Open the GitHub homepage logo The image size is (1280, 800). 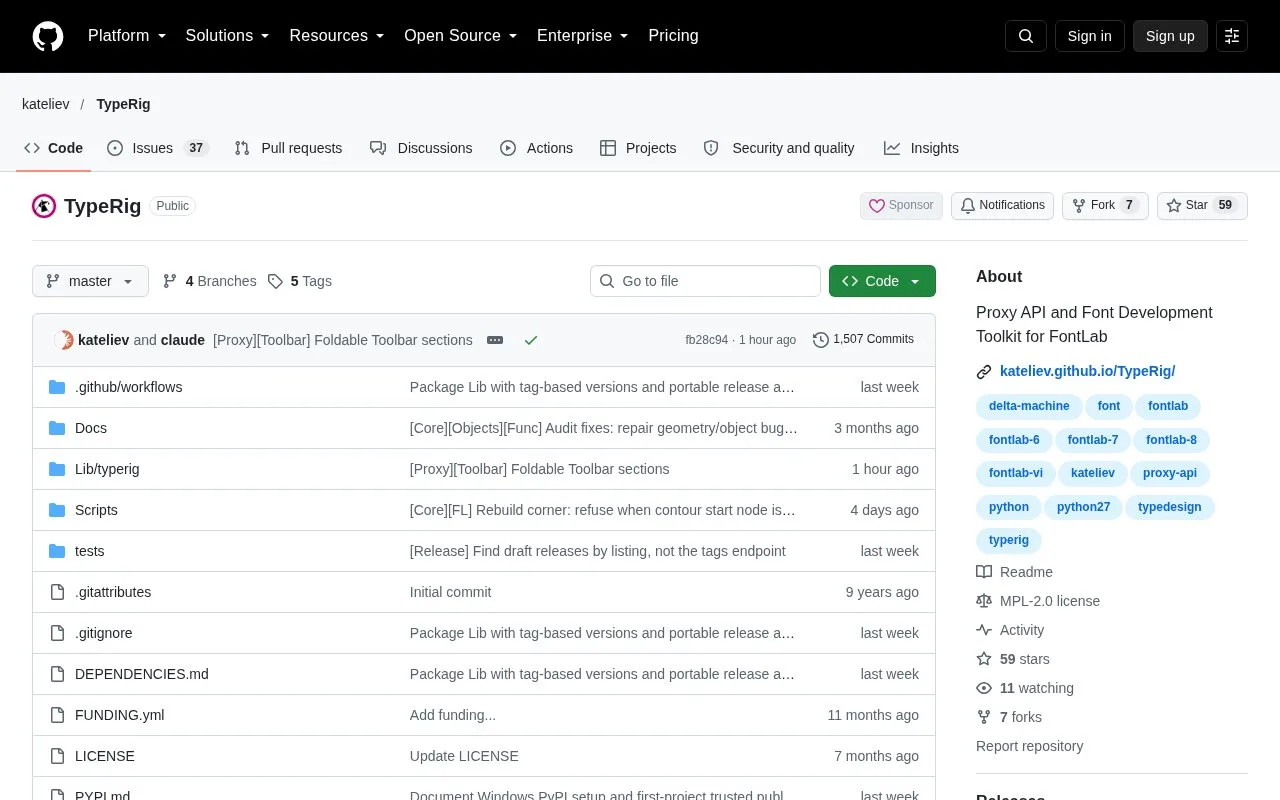click(x=48, y=36)
